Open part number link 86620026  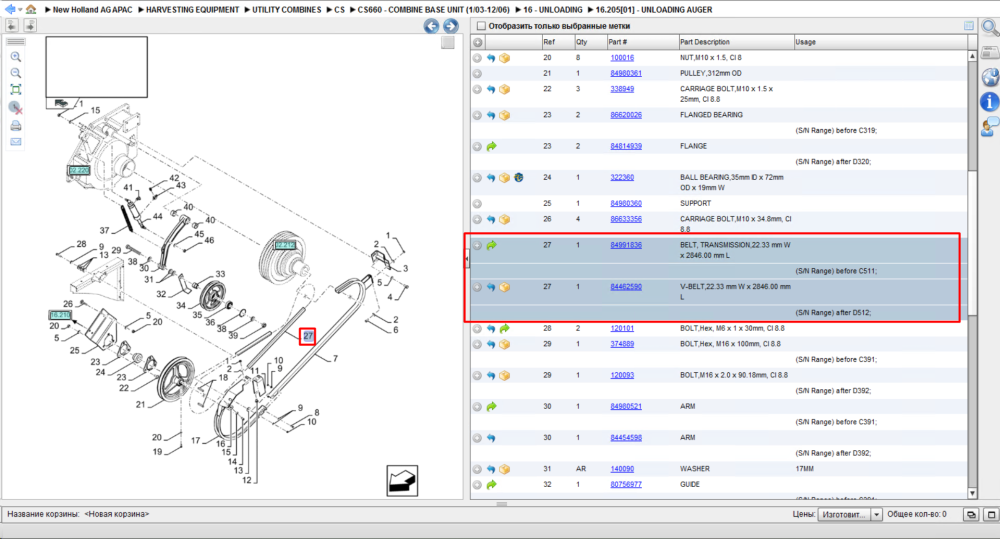click(x=626, y=115)
